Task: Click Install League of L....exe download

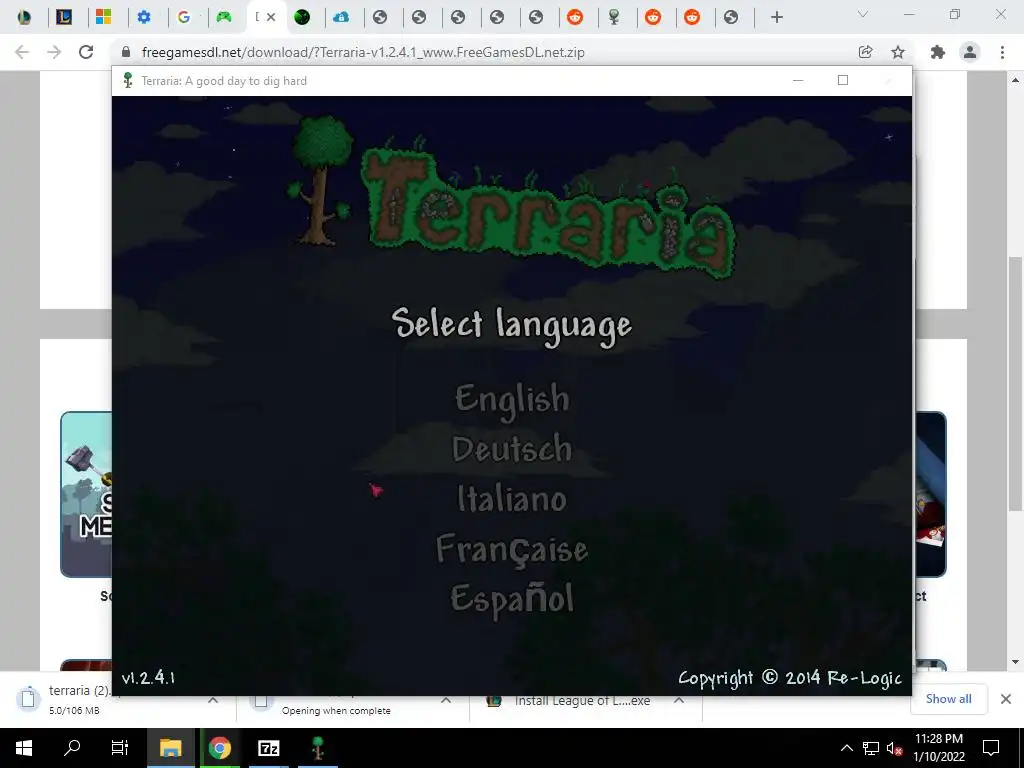Action: point(582,701)
